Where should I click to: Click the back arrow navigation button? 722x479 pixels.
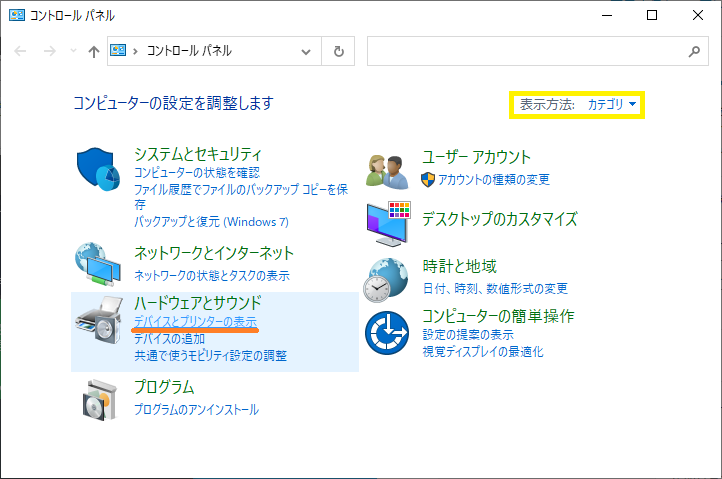coord(20,51)
